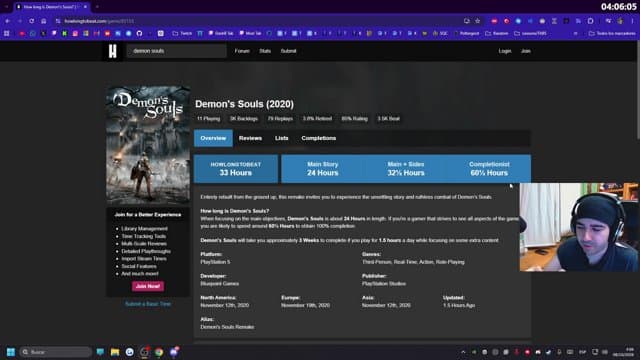Click the Main + Sides 32½ Hours stat
Viewport: 640px width, 360px height.
[406, 169]
